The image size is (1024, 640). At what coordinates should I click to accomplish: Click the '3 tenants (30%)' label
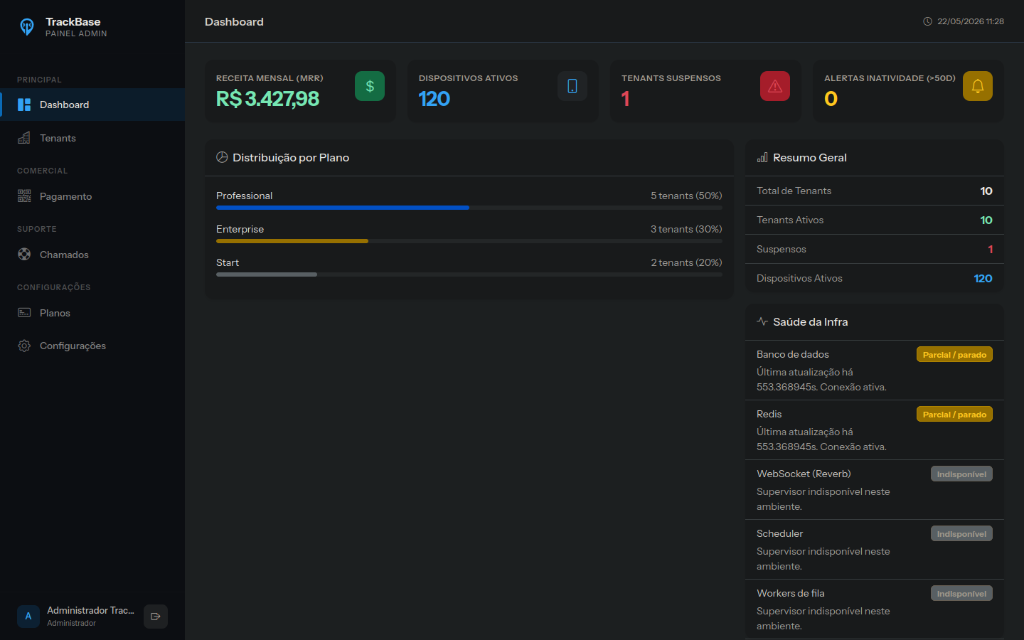[x=686, y=229]
